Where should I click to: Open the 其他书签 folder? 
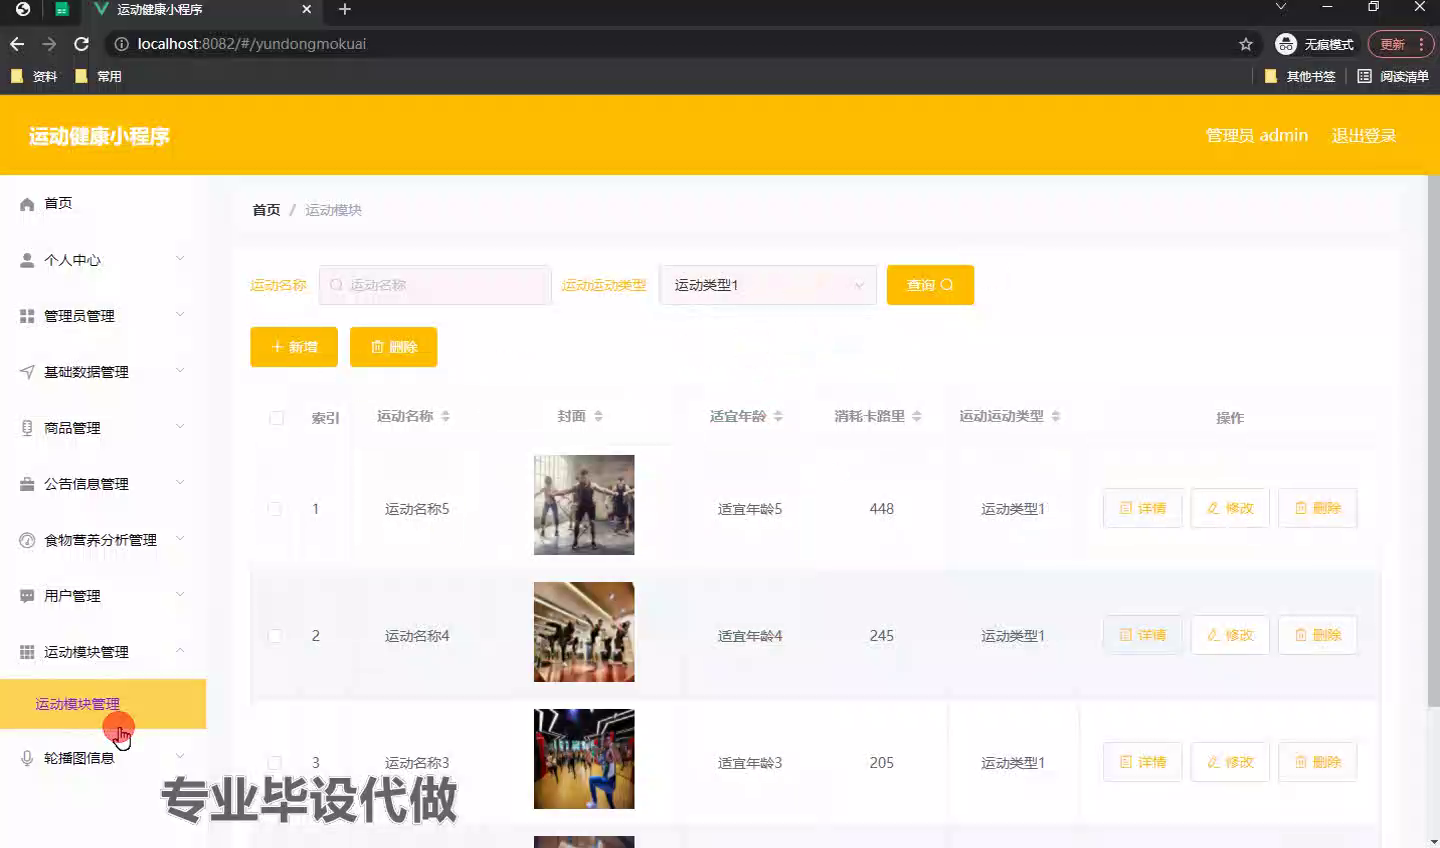(x=1300, y=76)
